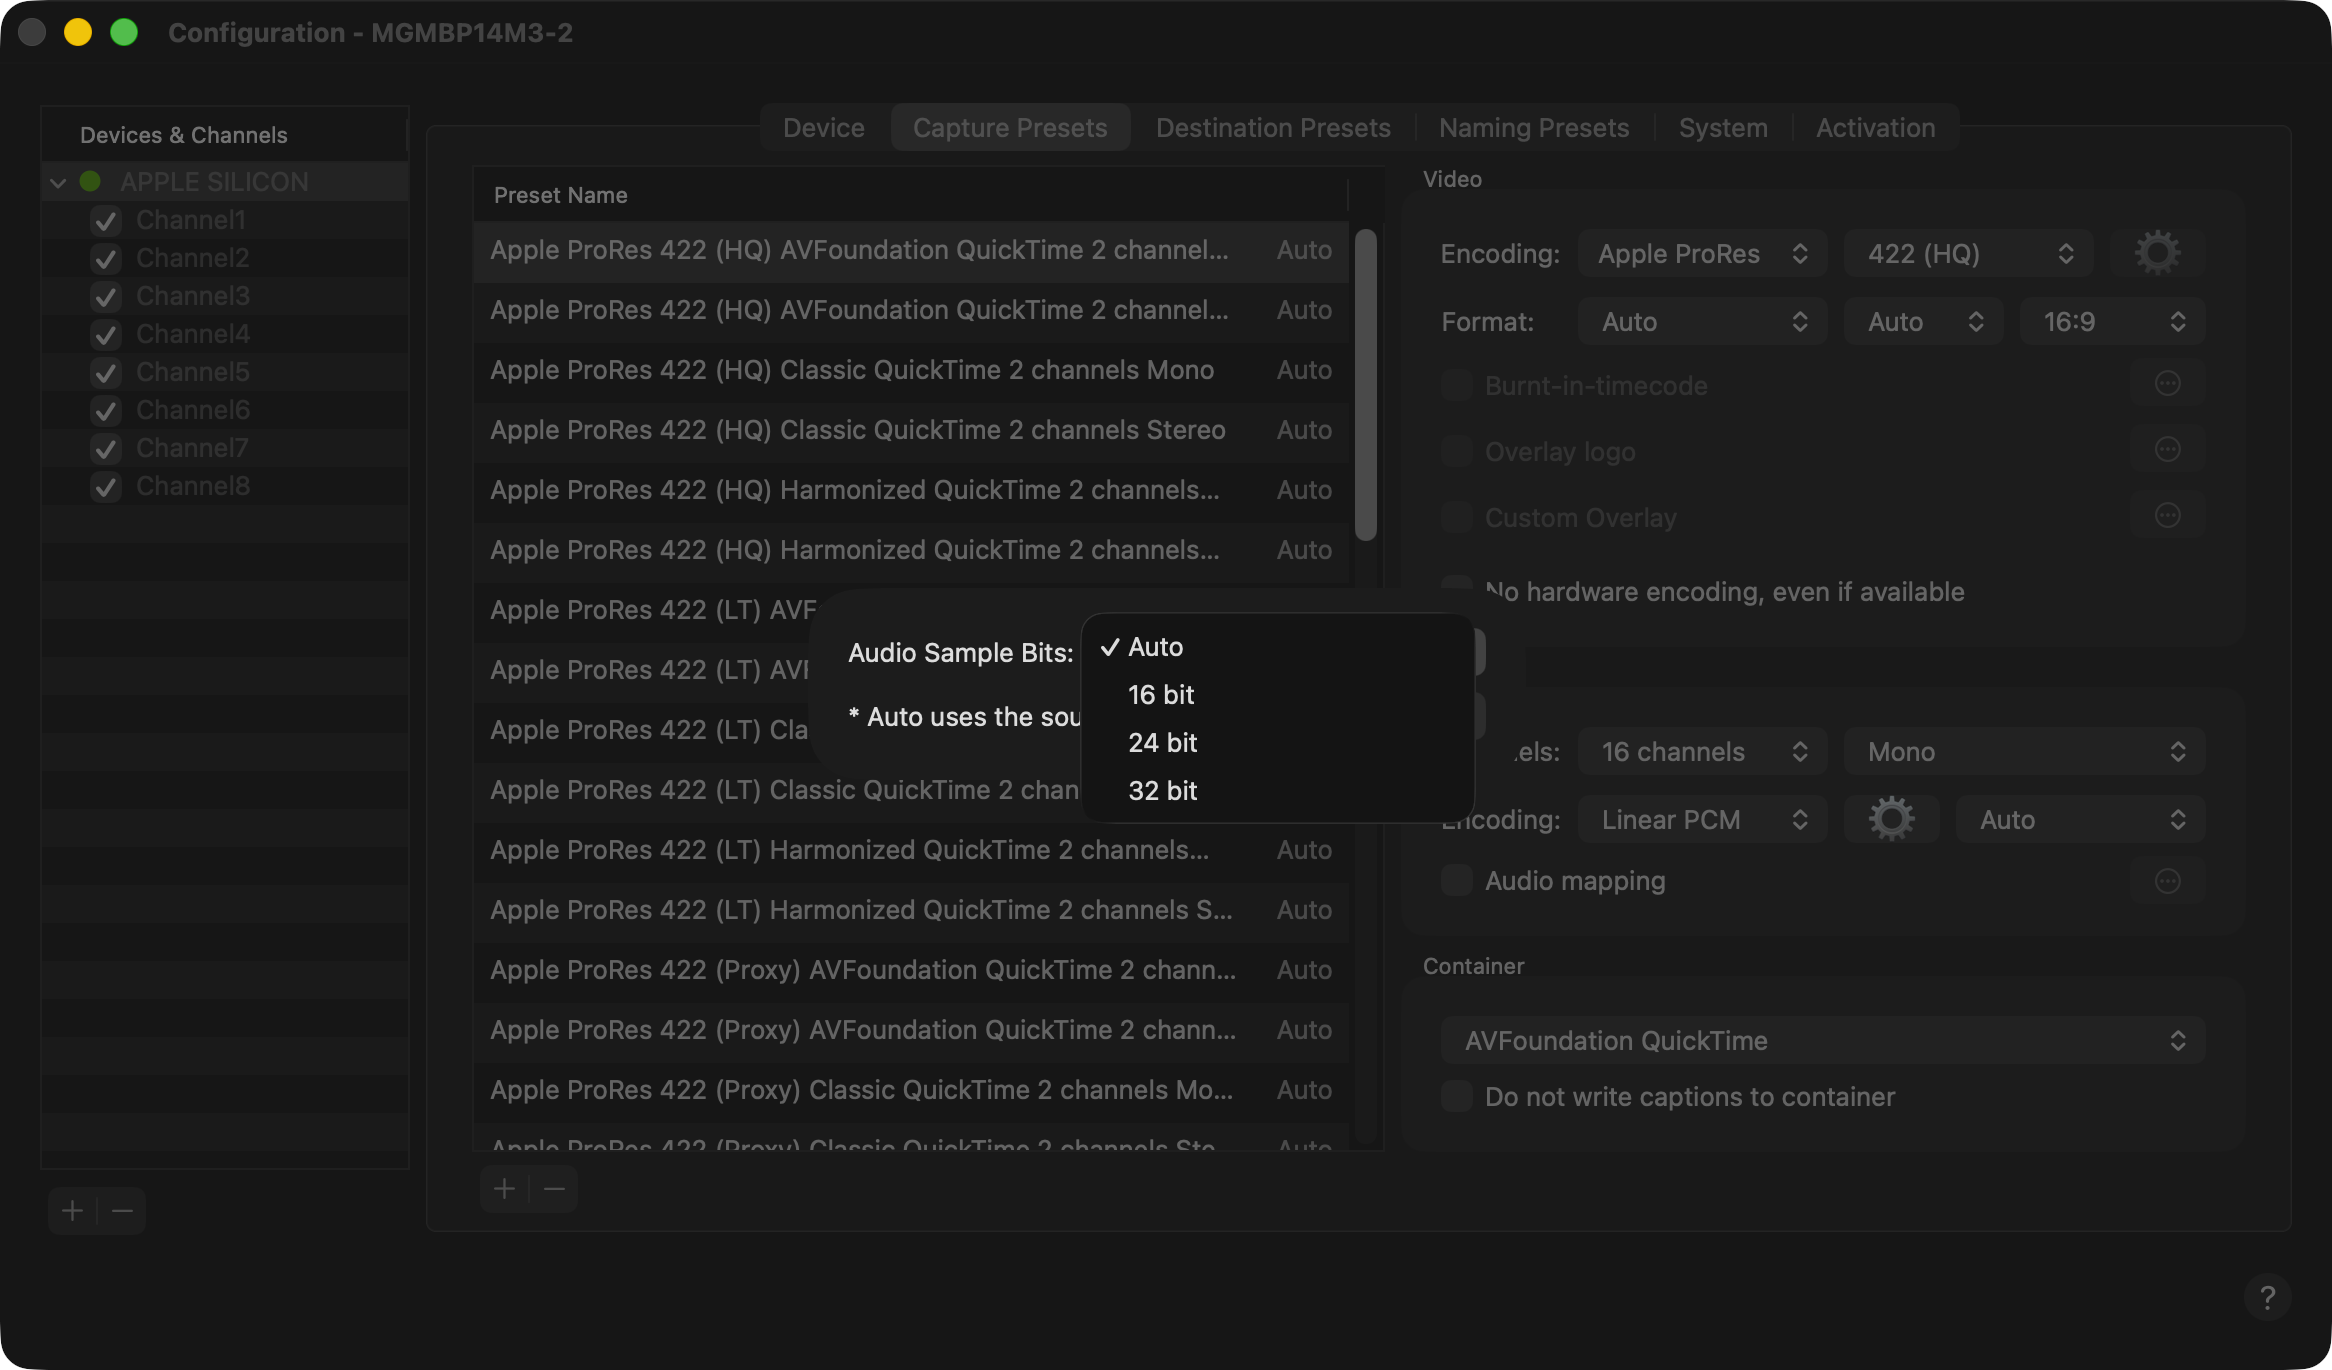
Task: Add a new capture preset
Action: tap(505, 1188)
